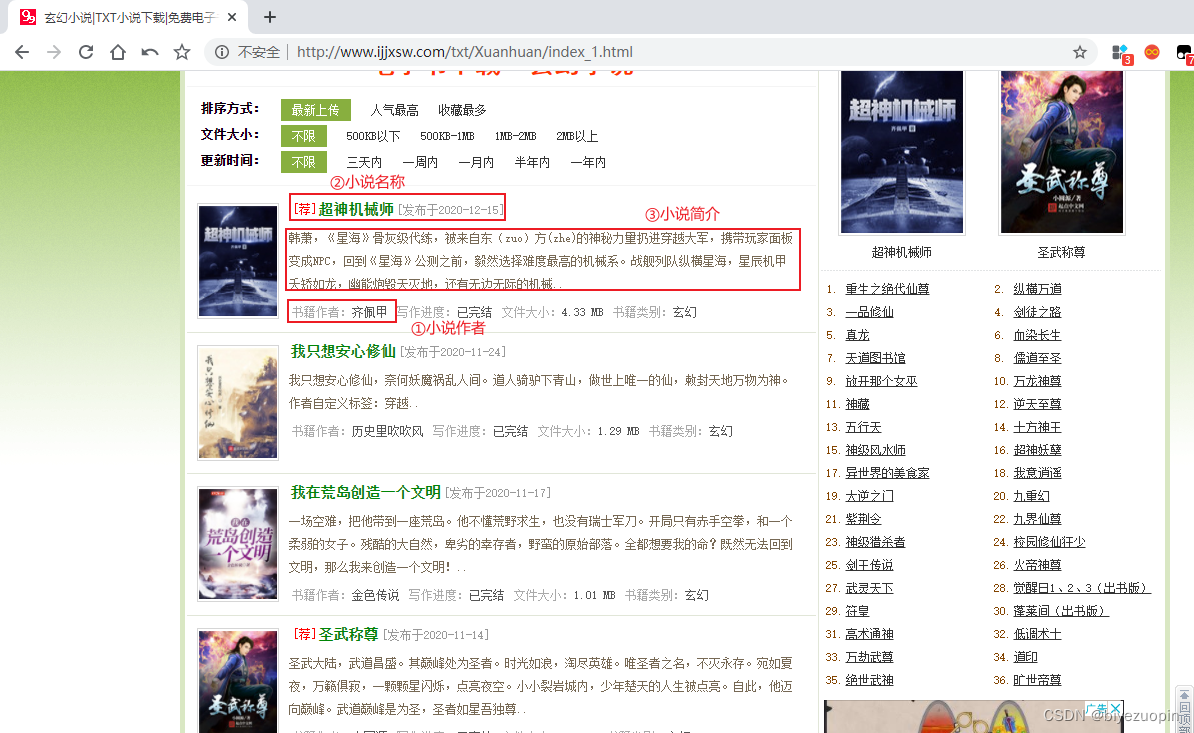Click the "不安全" site info icon

tap(220, 51)
